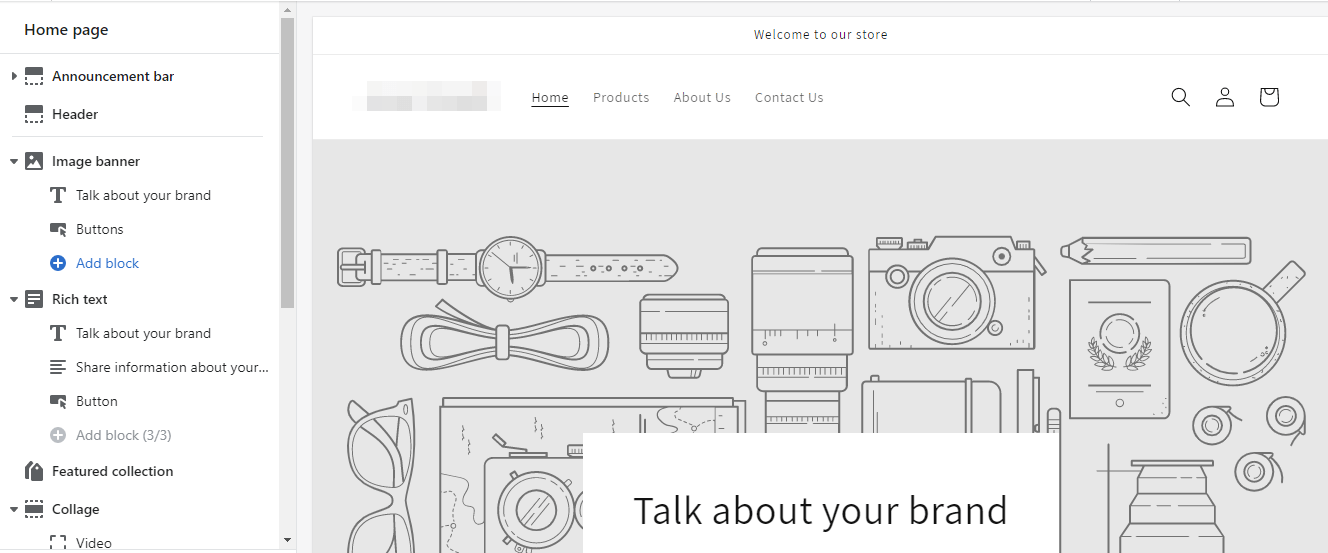Click the Image banner picture icon
Image resolution: width=1328 pixels, height=553 pixels.
point(34,161)
